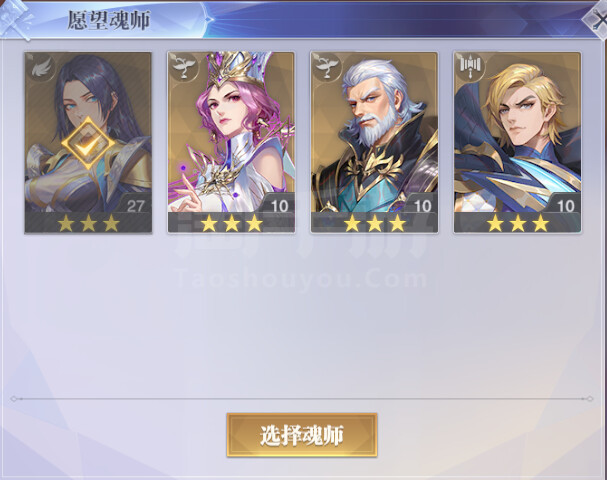Viewport: 607px width, 480px height.
Task: Click level 10 badge on blonde card
Action: click(x=565, y=206)
